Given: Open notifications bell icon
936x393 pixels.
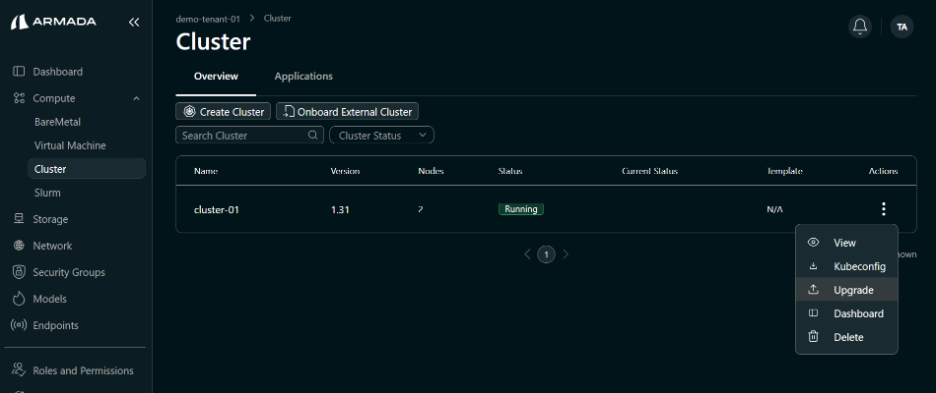Looking at the screenshot, I should coord(860,26).
